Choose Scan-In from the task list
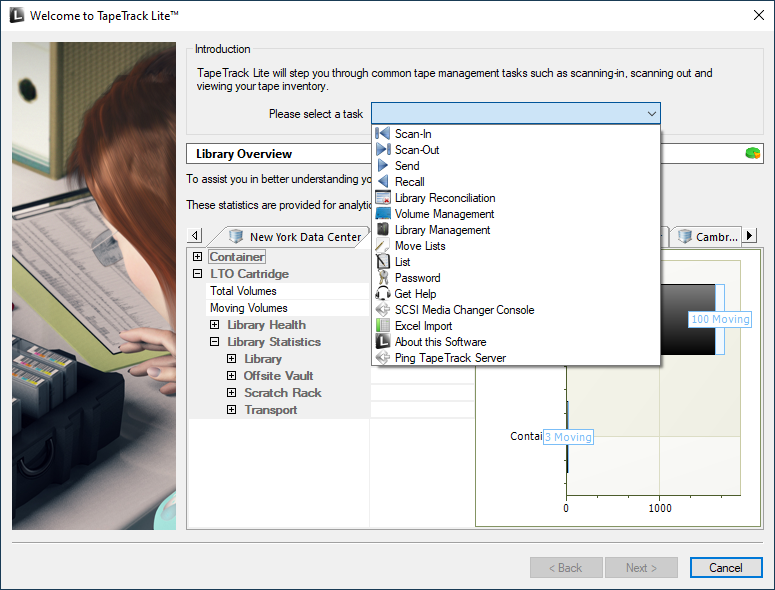The height and width of the screenshot is (590, 775). coord(516,133)
